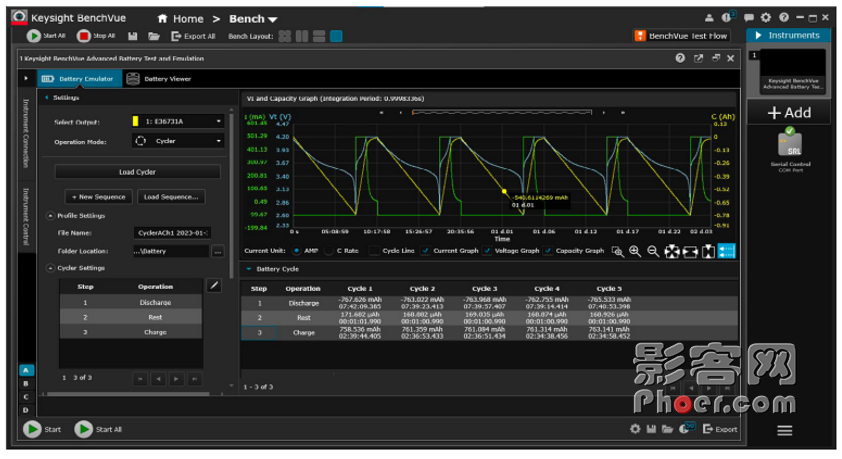The height and width of the screenshot is (459, 842).
Task: Select channel A toggle in left sidebar
Action: [26, 370]
